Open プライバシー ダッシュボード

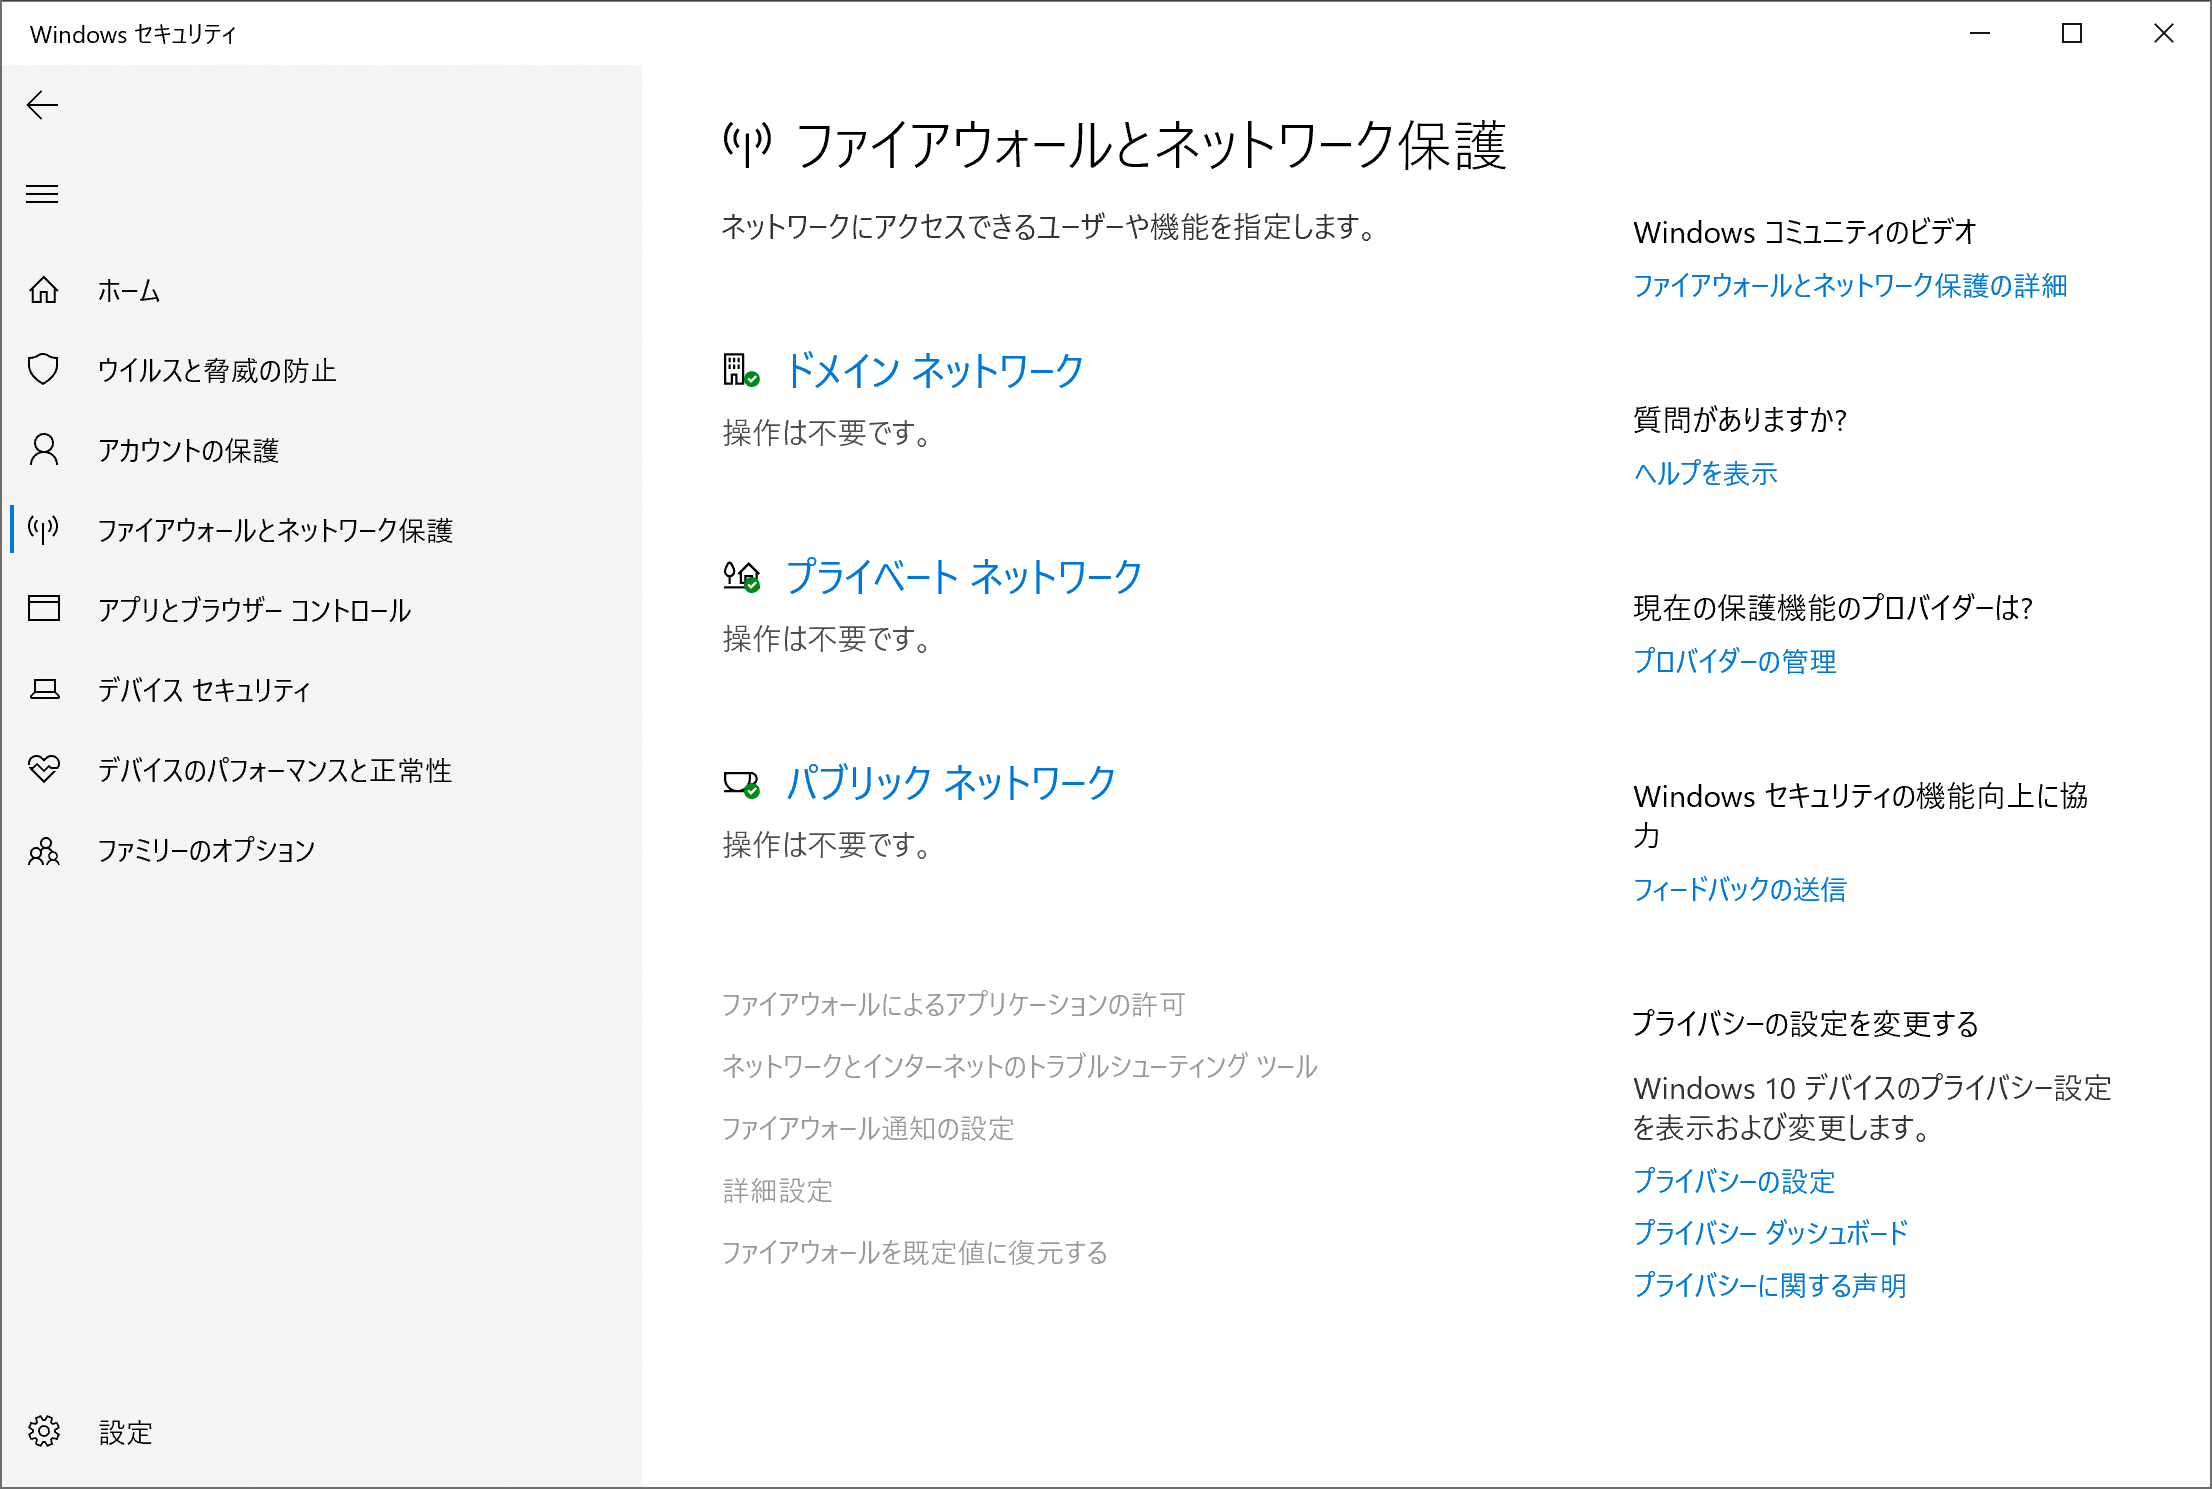1770,1233
